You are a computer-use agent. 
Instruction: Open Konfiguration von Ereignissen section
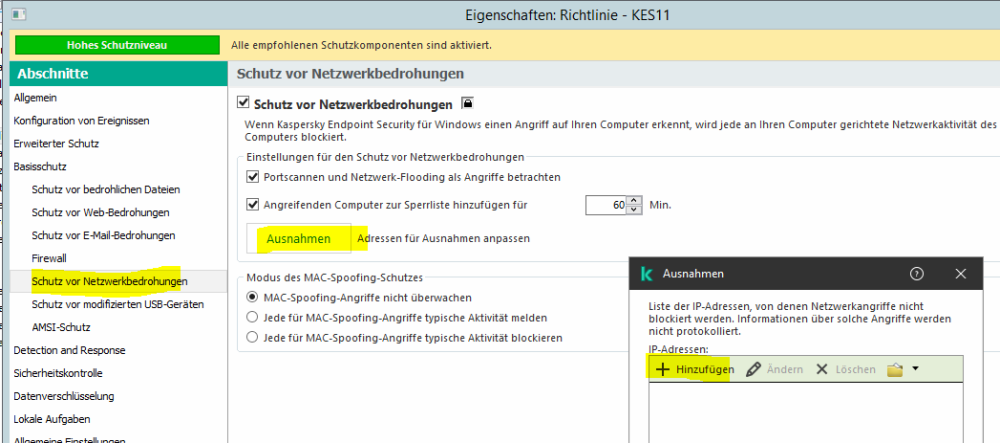coord(82,120)
